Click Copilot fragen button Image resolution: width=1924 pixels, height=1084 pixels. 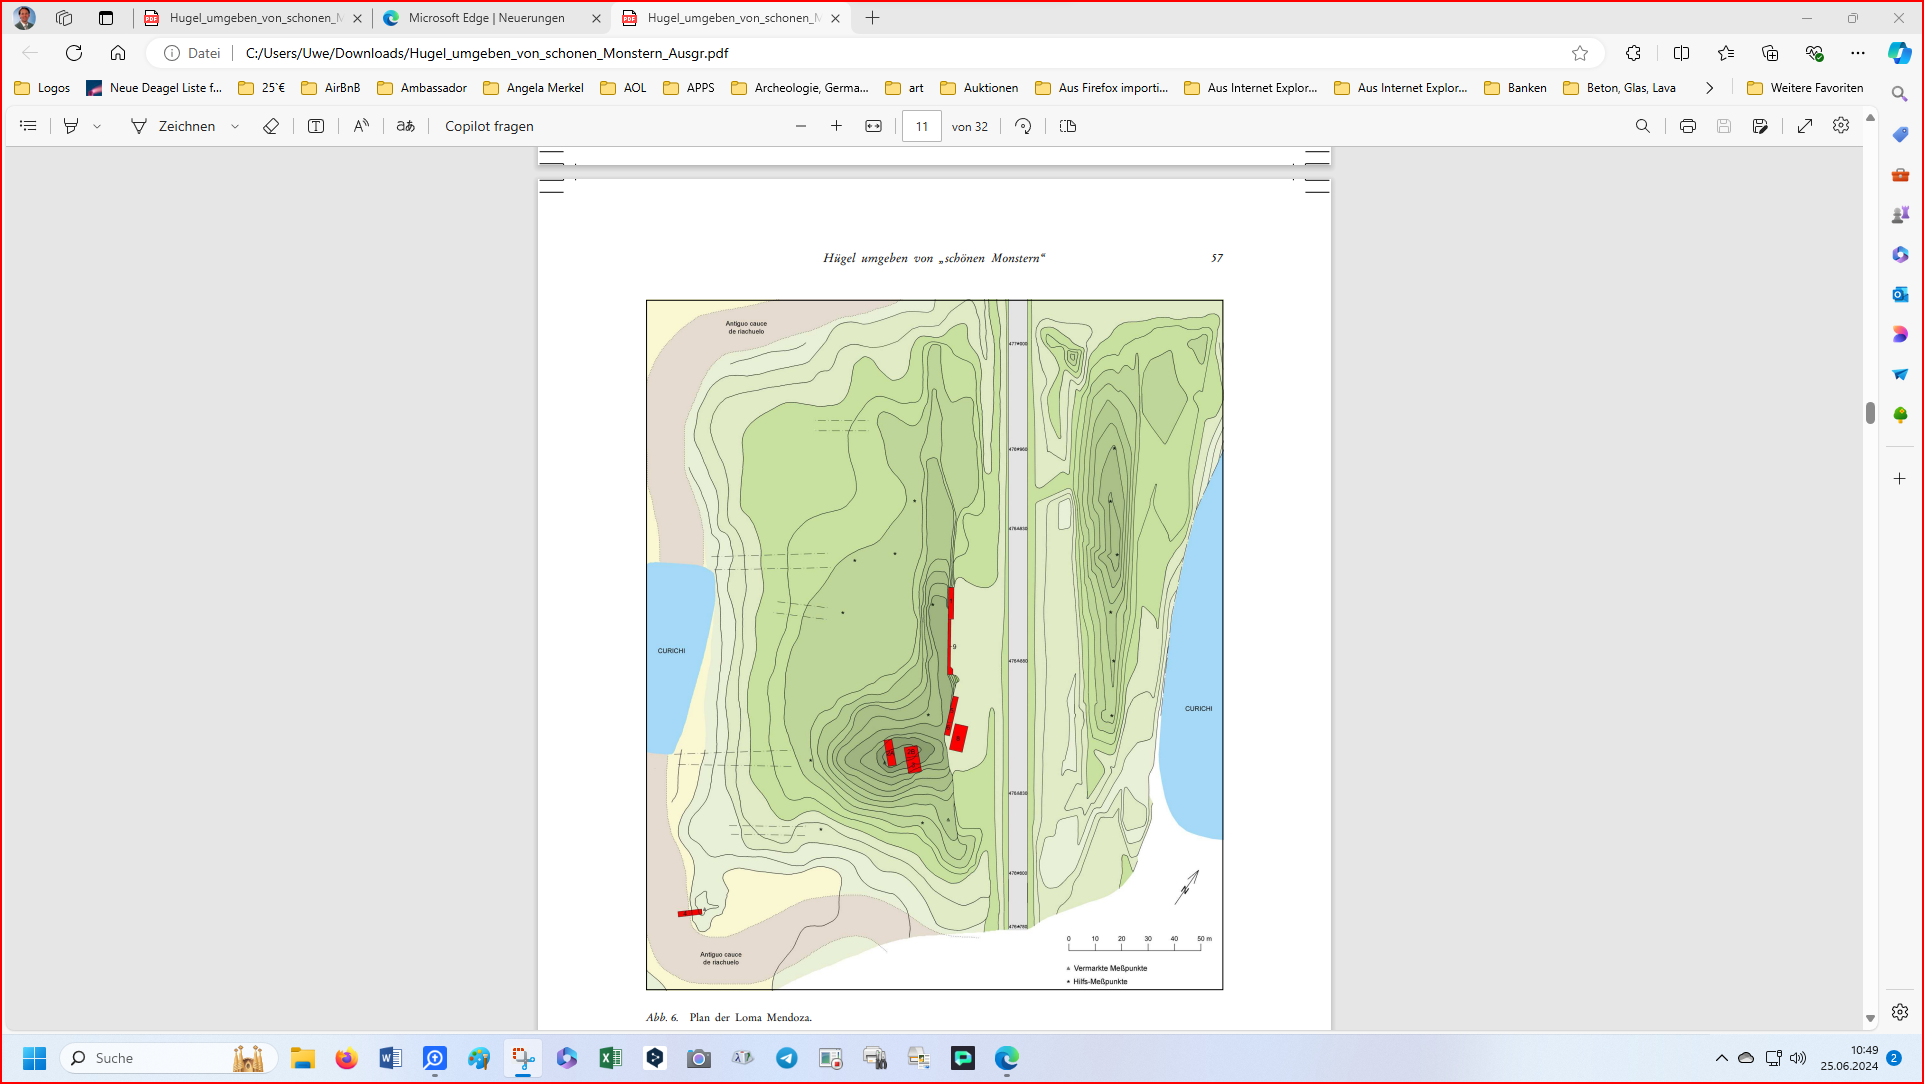(489, 126)
